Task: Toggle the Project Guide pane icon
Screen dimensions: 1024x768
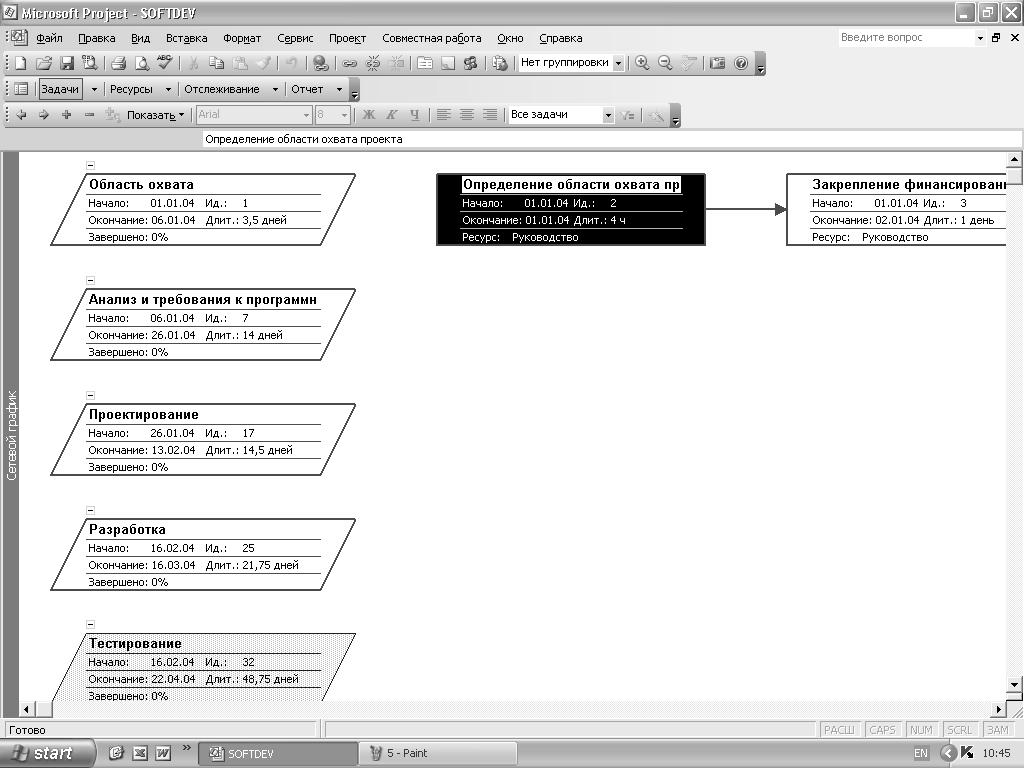Action: (21, 89)
